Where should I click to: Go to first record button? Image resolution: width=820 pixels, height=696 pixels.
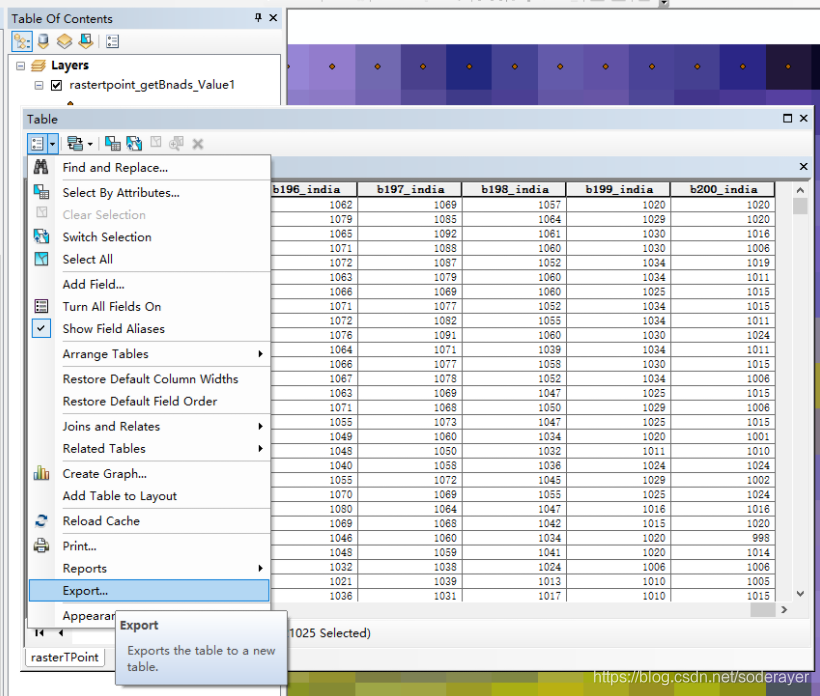coord(39,633)
